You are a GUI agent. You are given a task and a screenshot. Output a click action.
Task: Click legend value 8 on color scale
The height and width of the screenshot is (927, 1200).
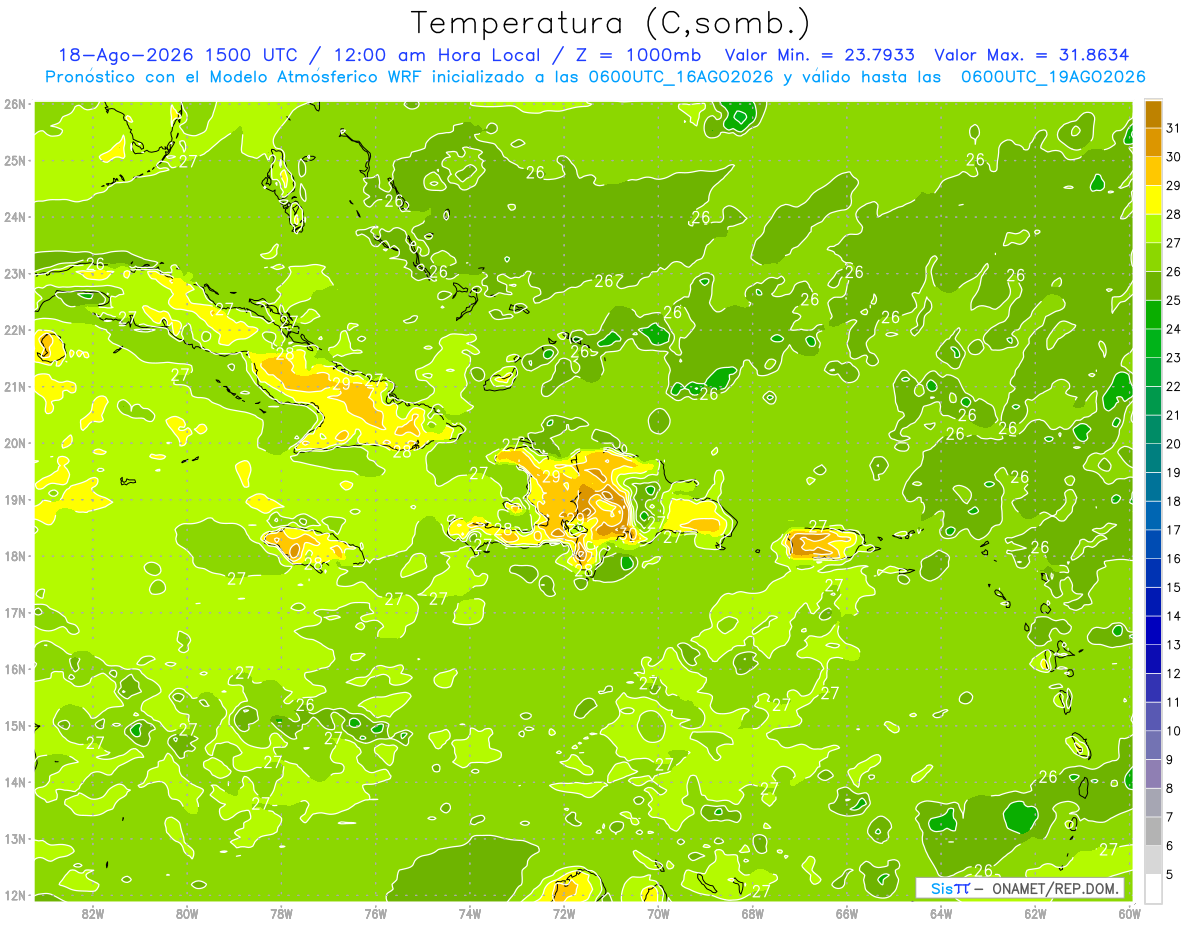1170,788
